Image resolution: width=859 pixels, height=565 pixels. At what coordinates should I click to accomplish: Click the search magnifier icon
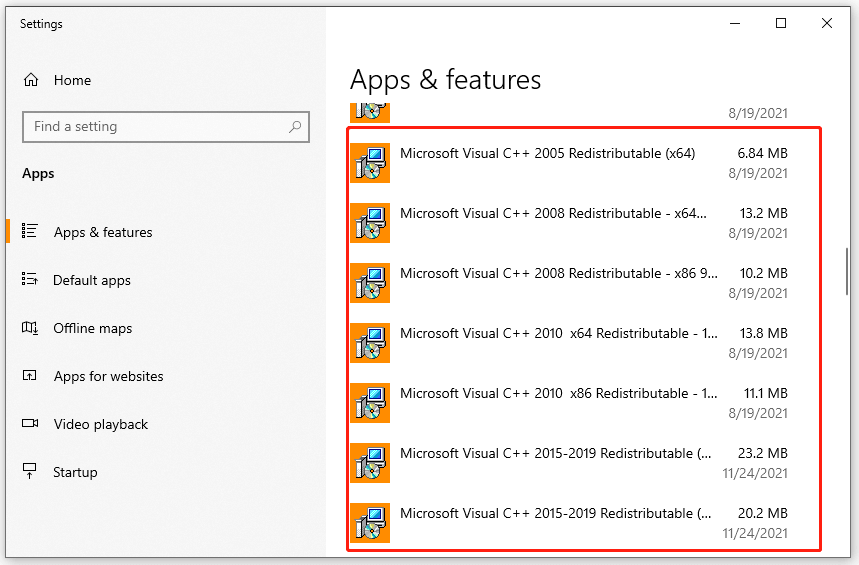coord(295,127)
